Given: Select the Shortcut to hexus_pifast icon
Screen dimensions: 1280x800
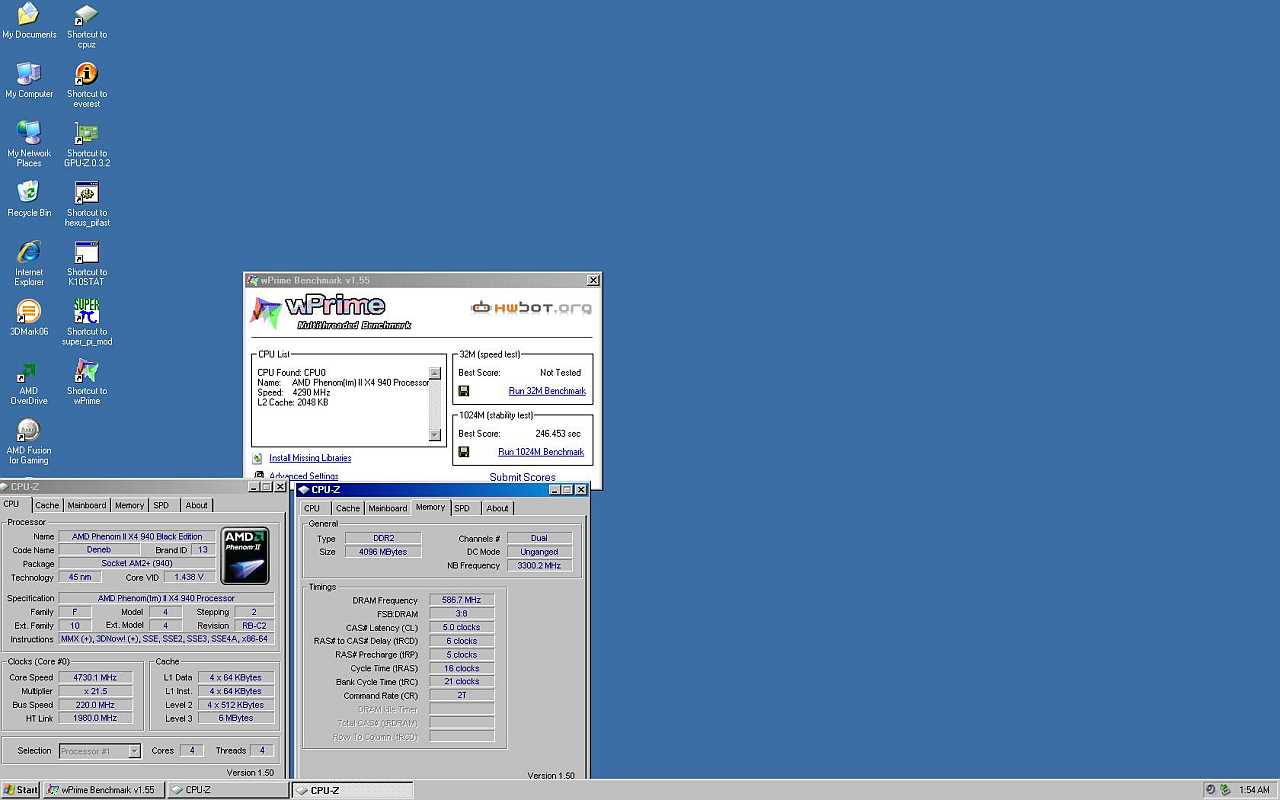Looking at the screenshot, I should click(87, 204).
